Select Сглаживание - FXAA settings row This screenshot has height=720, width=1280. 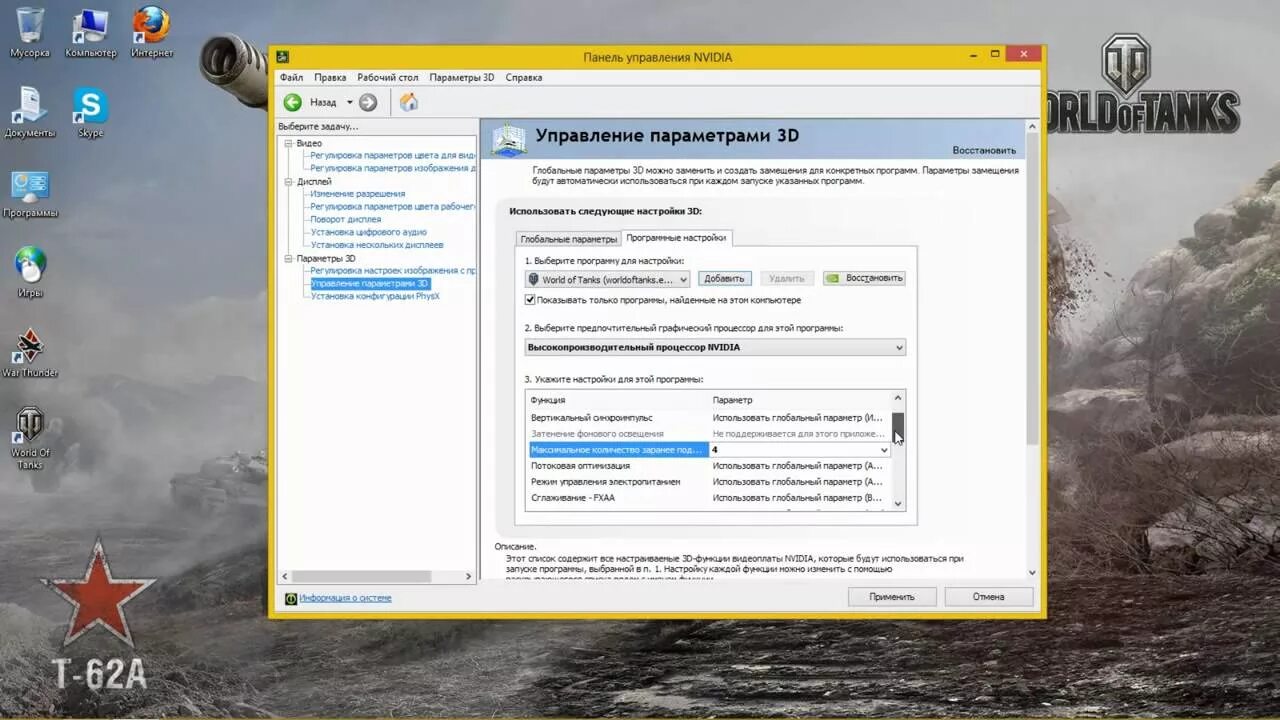click(709, 498)
